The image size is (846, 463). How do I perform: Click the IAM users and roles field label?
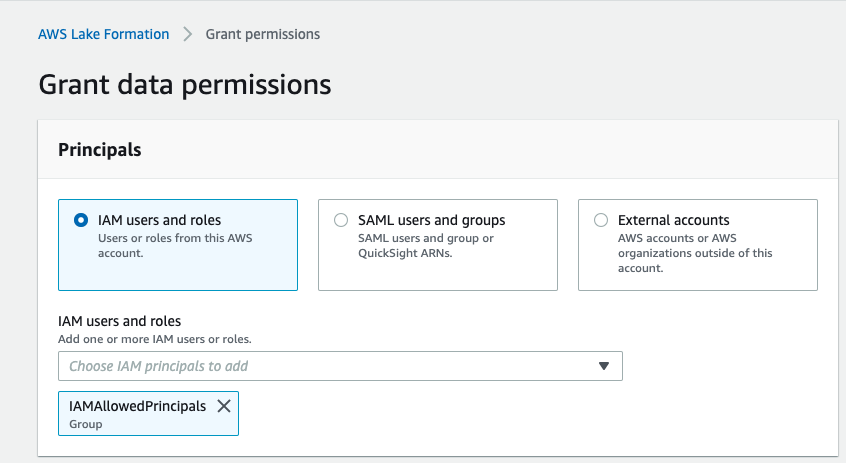point(120,321)
